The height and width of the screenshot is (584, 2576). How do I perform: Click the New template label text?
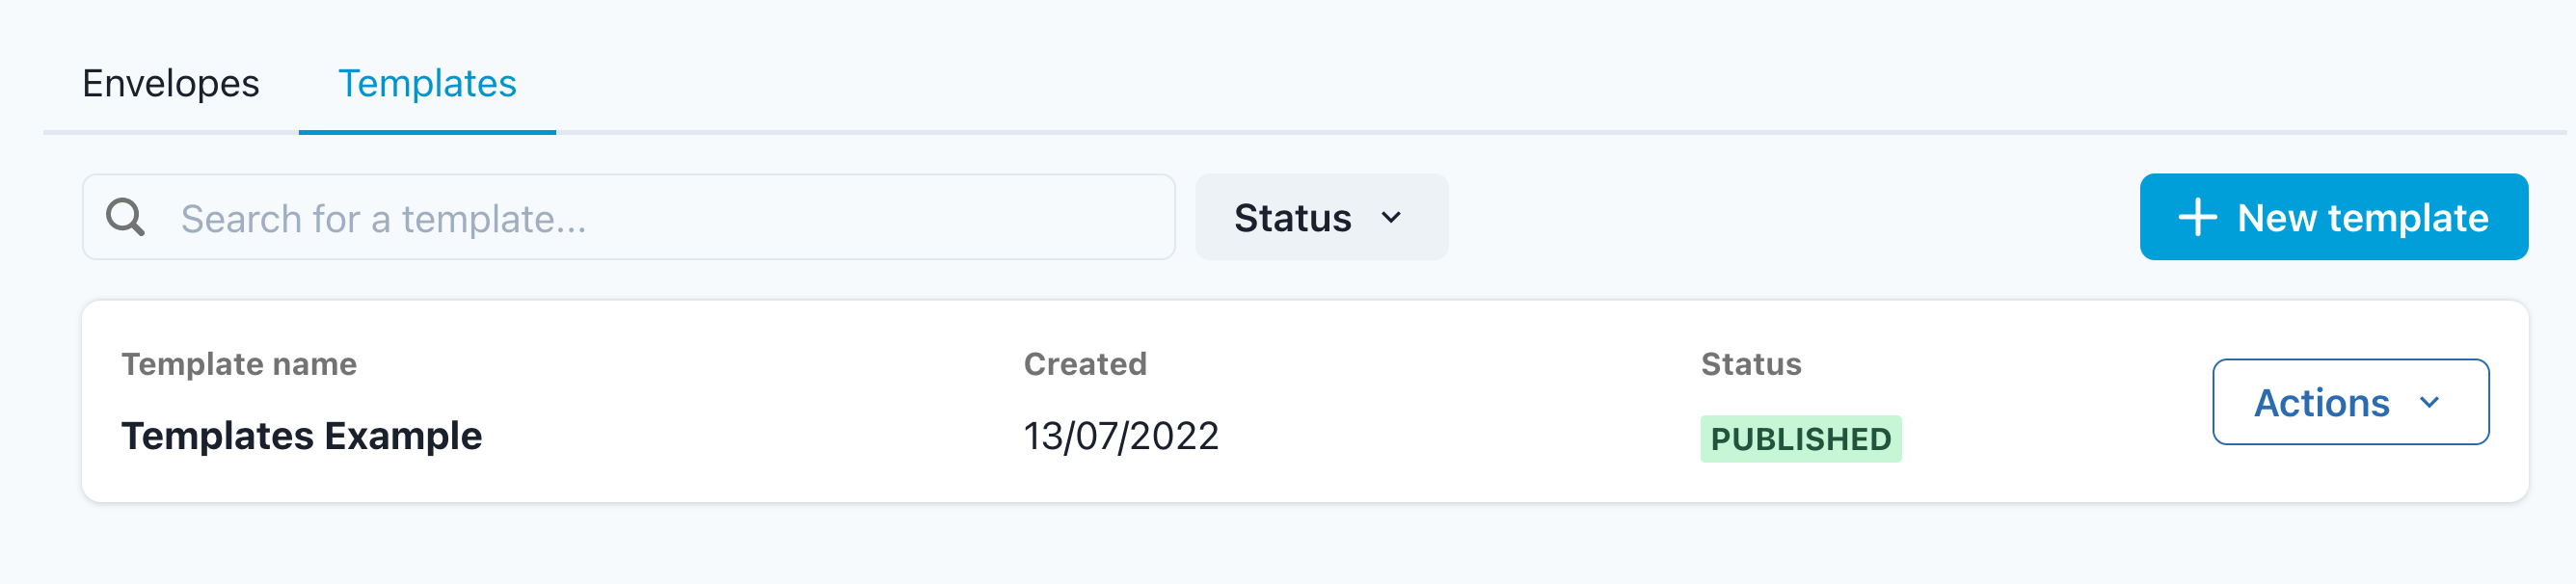[2362, 218]
